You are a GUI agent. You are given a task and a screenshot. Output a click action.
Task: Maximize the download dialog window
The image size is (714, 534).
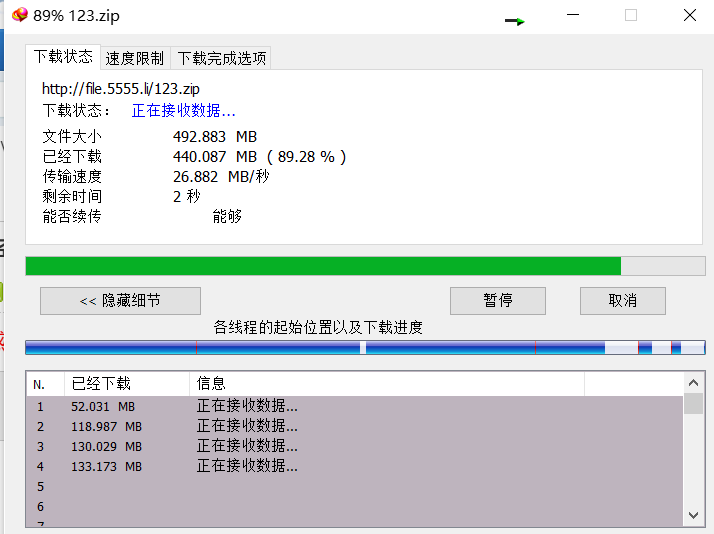coord(631,15)
